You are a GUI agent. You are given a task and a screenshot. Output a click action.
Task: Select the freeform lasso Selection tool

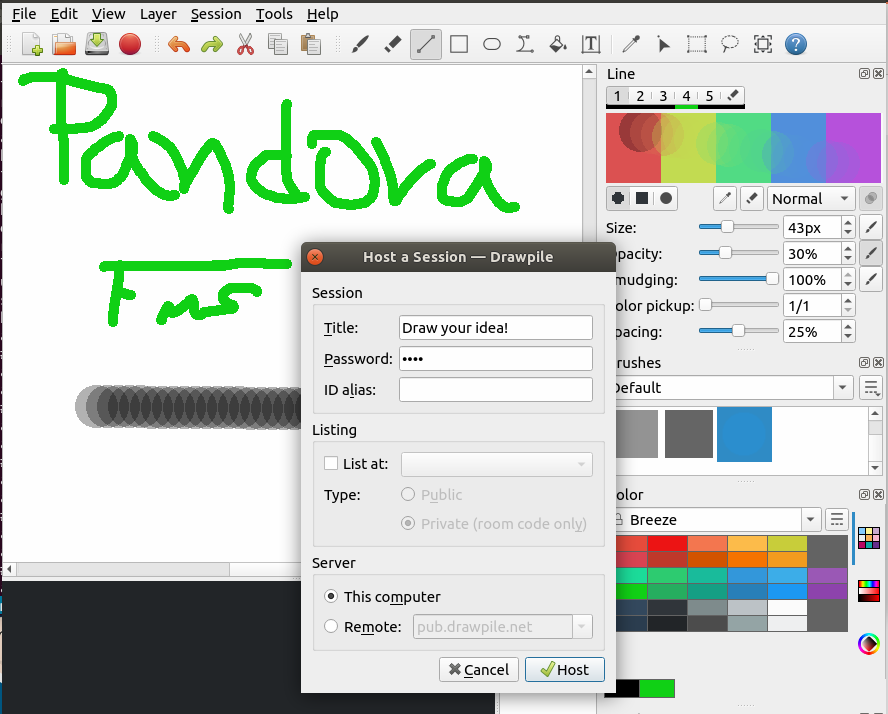tap(729, 44)
